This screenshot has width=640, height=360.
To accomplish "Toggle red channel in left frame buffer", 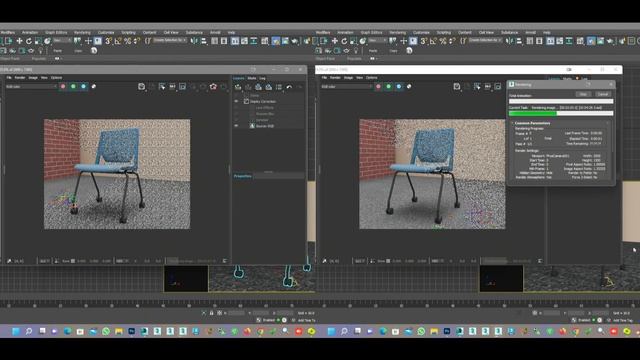I will click(63, 87).
